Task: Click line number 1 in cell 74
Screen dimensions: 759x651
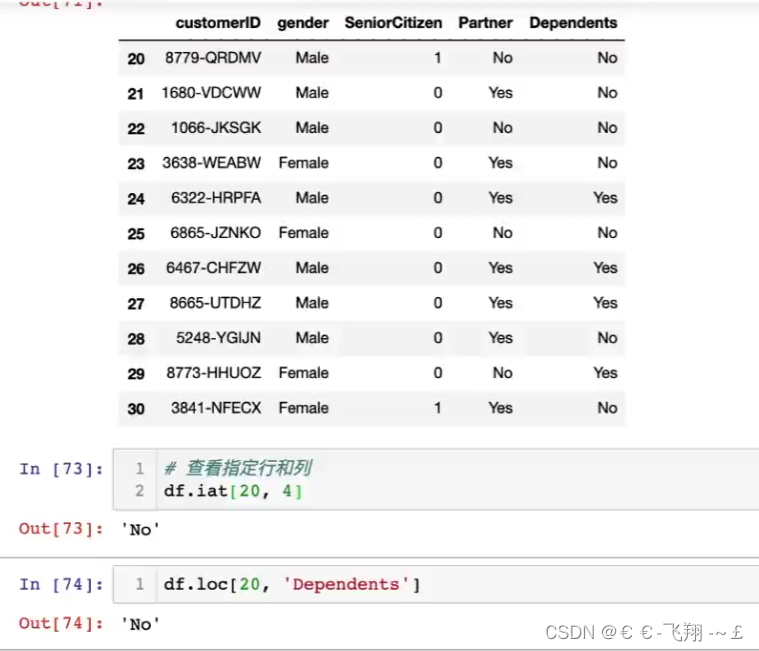Action: coord(139,584)
